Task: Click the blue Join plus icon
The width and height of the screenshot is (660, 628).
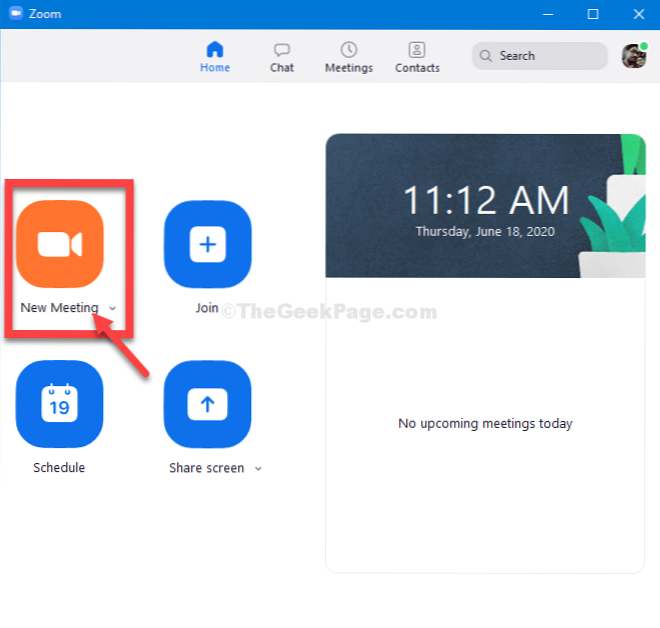Action: click(207, 245)
